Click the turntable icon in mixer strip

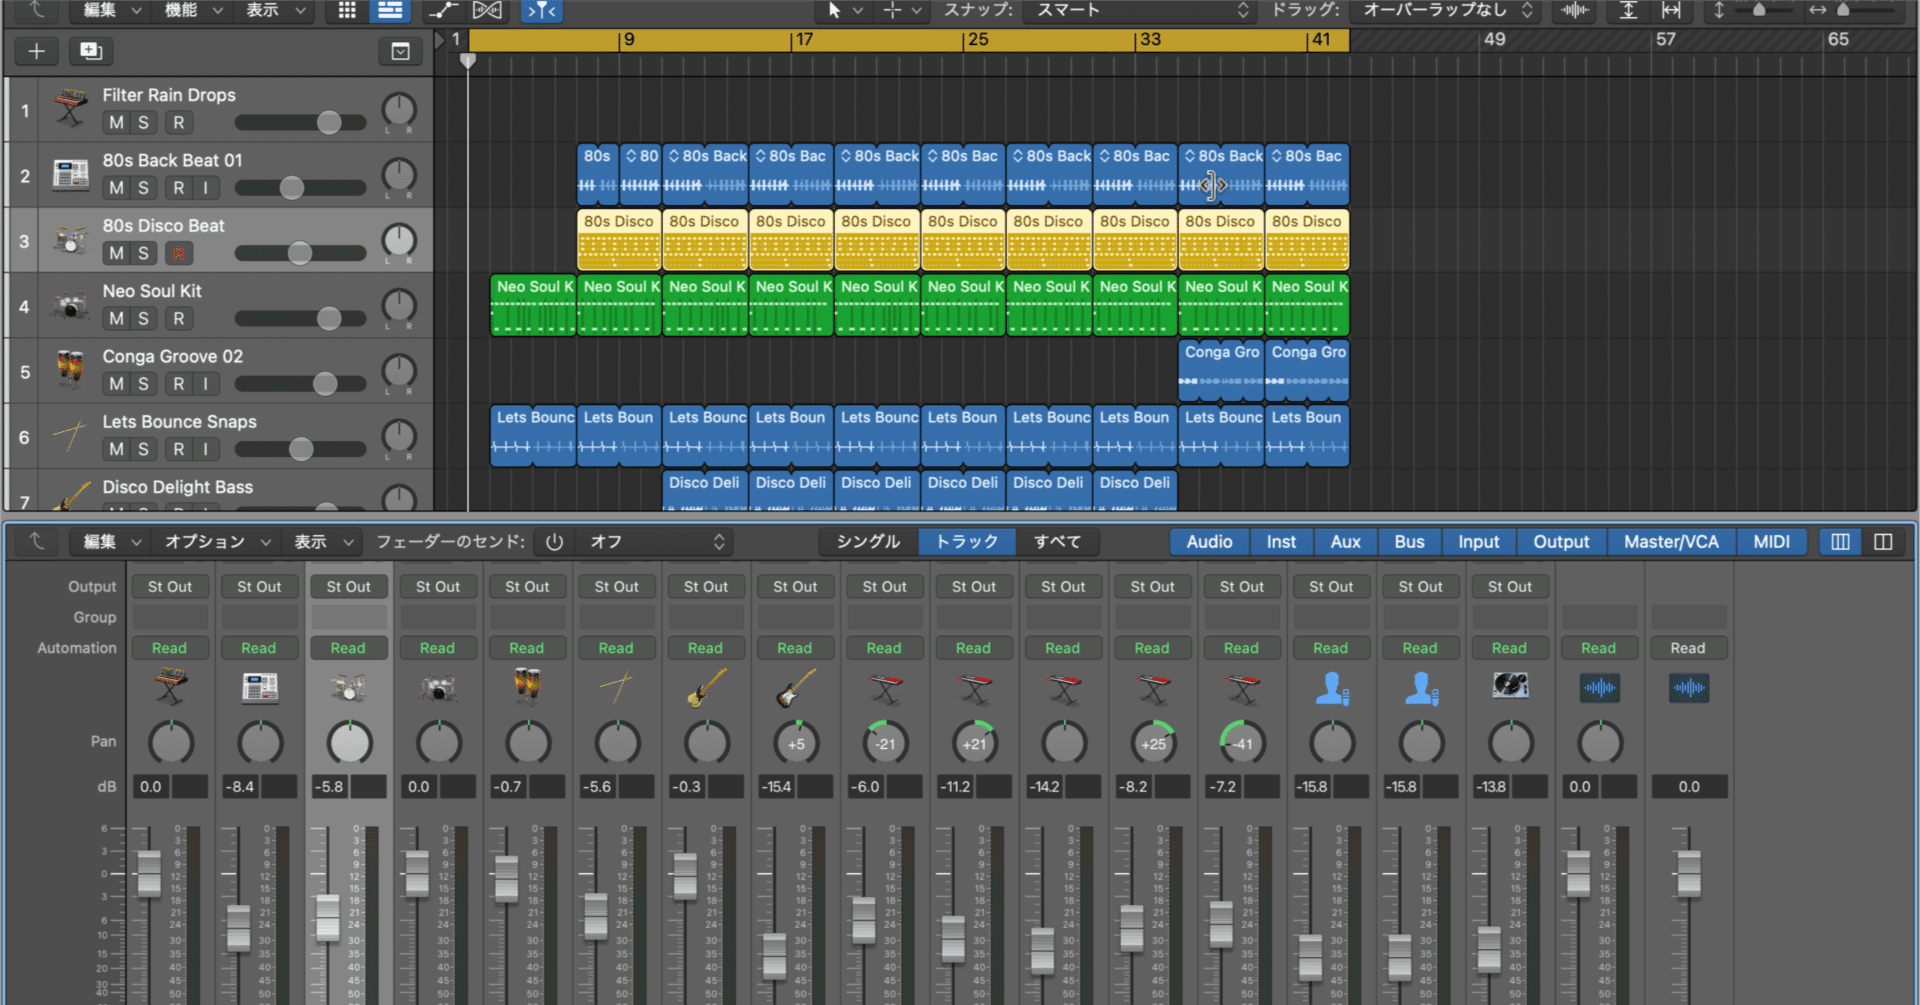pyautogui.click(x=1510, y=686)
